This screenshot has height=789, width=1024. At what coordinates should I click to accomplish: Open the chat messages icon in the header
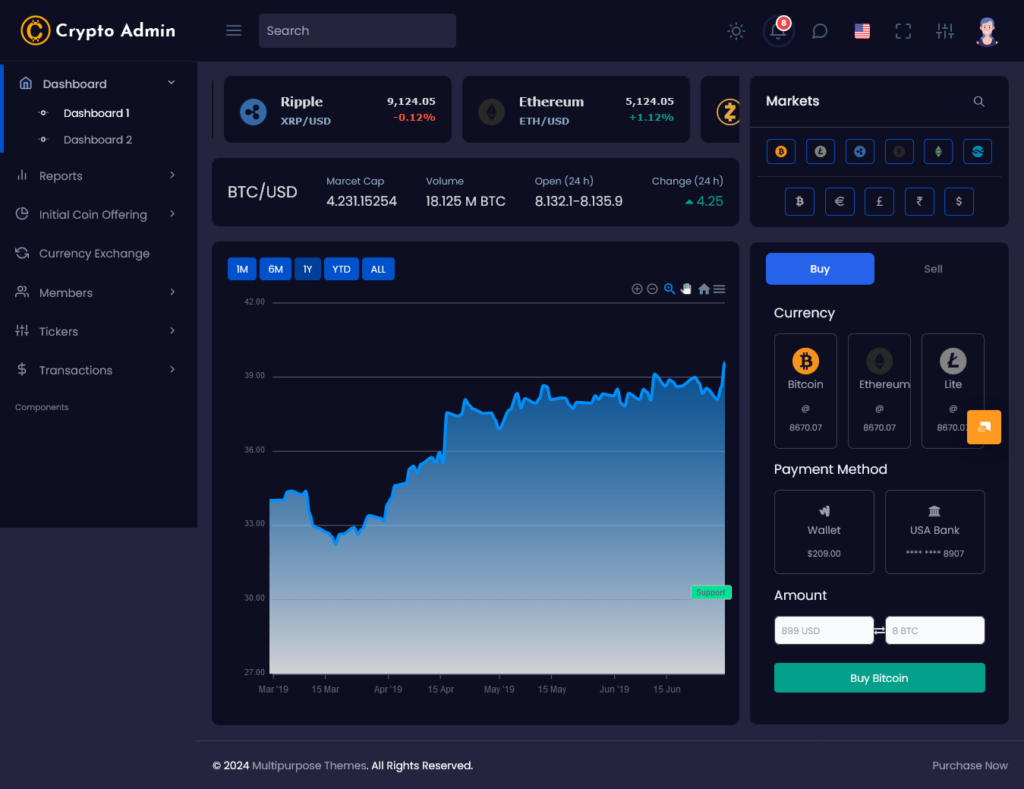click(820, 31)
